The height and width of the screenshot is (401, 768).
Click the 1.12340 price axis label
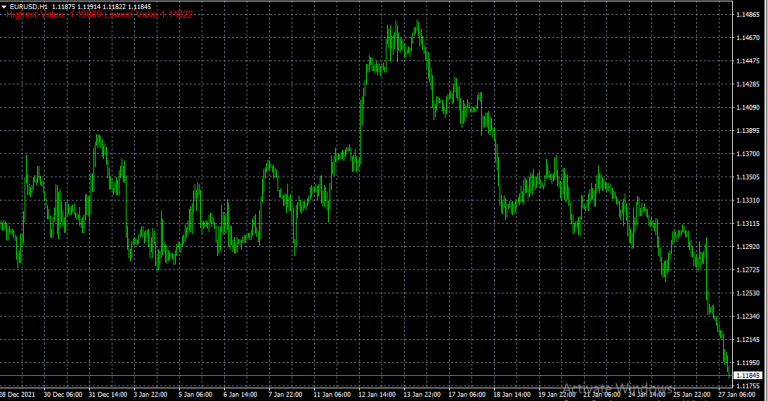point(748,316)
